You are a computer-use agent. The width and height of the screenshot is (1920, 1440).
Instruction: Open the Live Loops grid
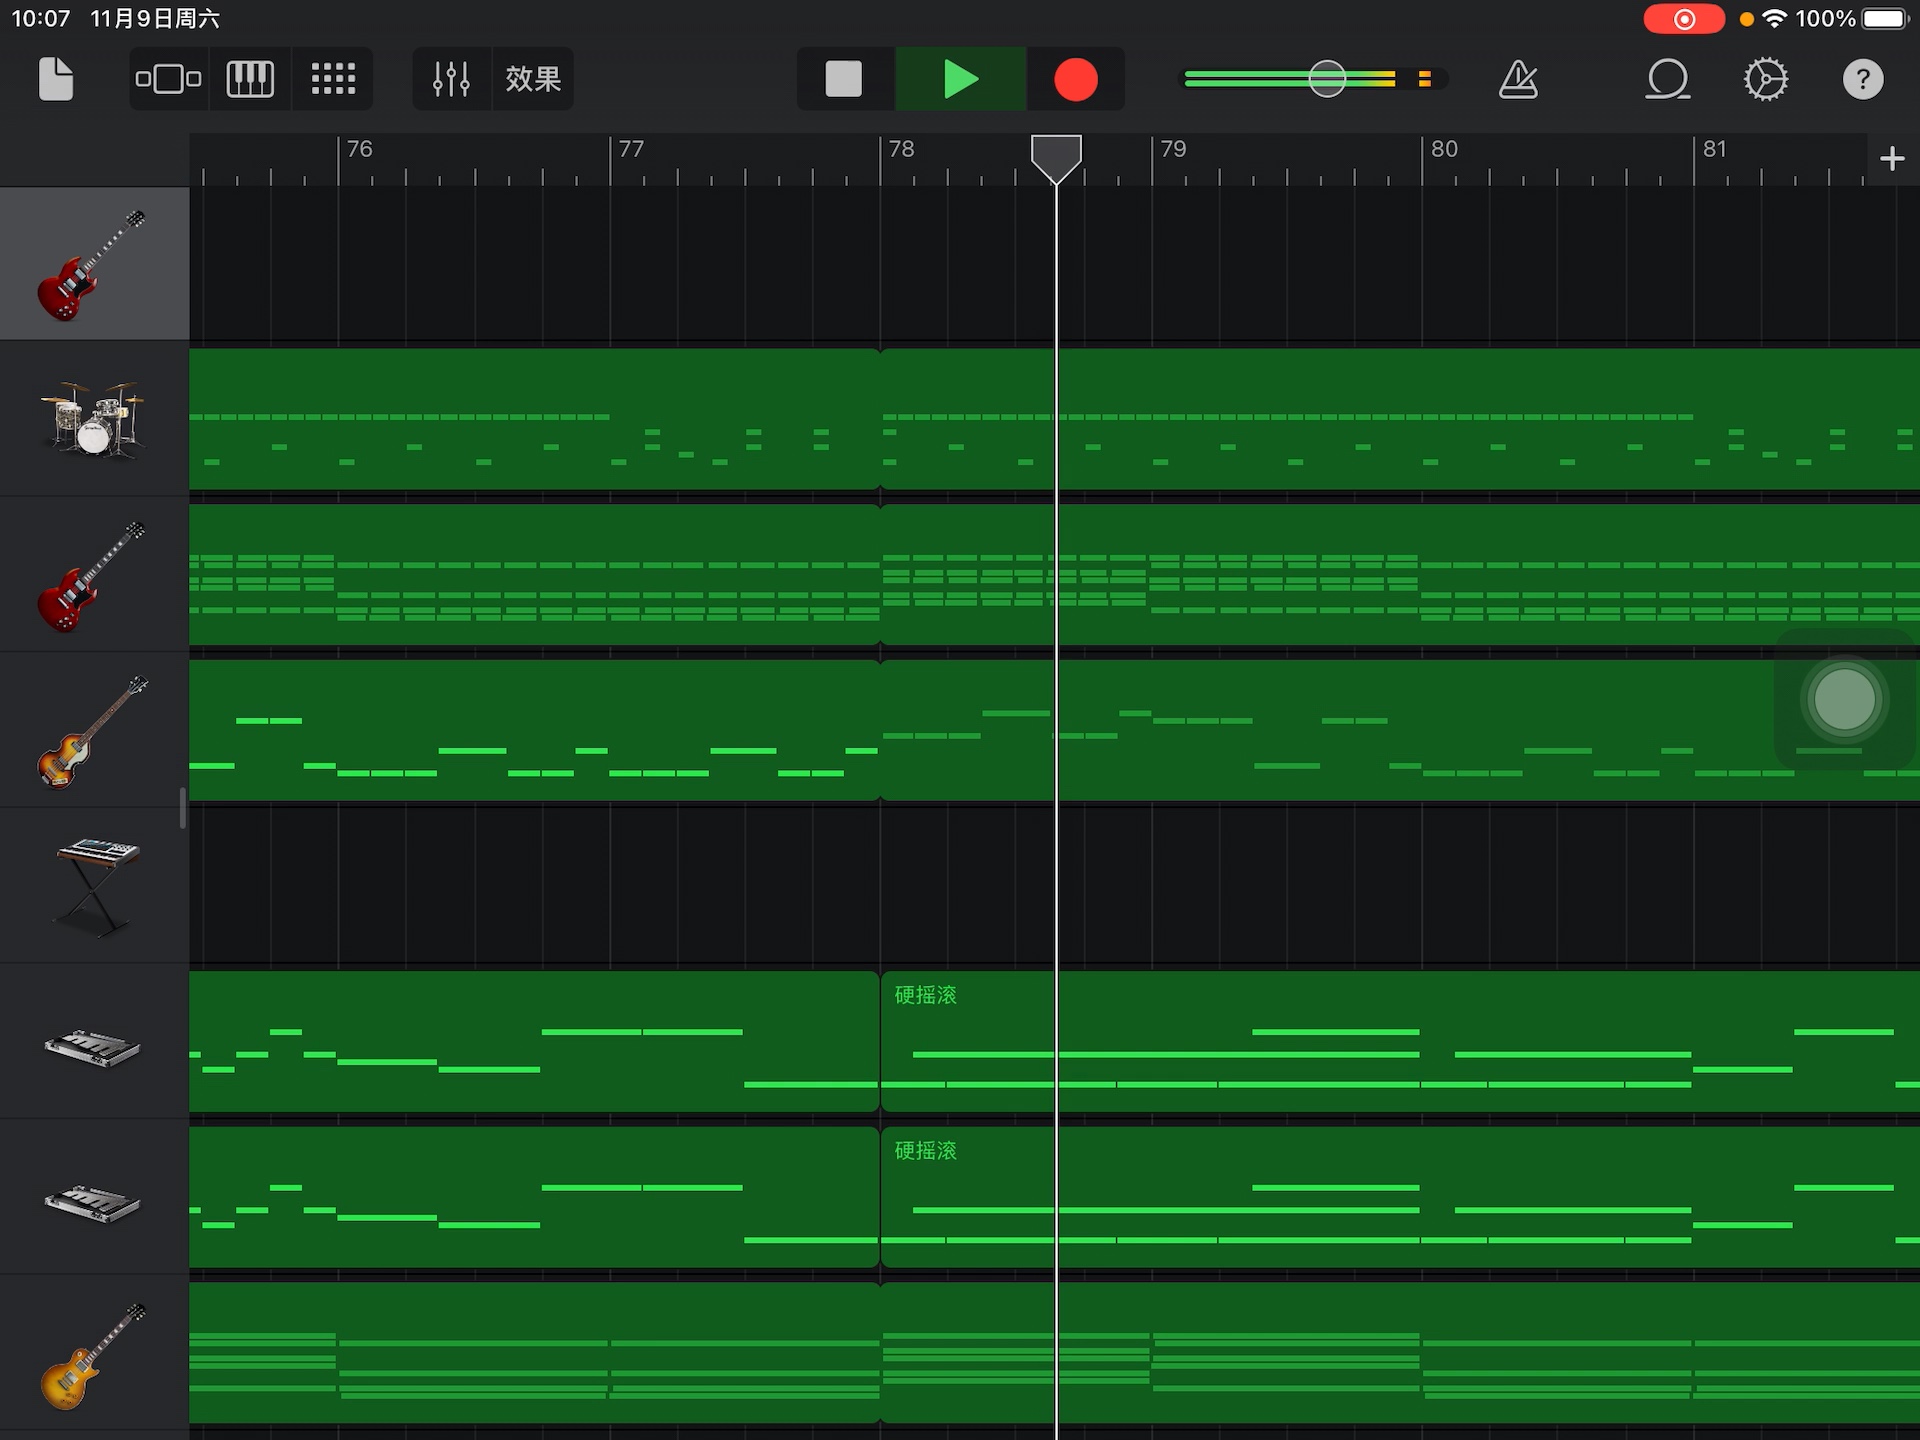(x=333, y=79)
